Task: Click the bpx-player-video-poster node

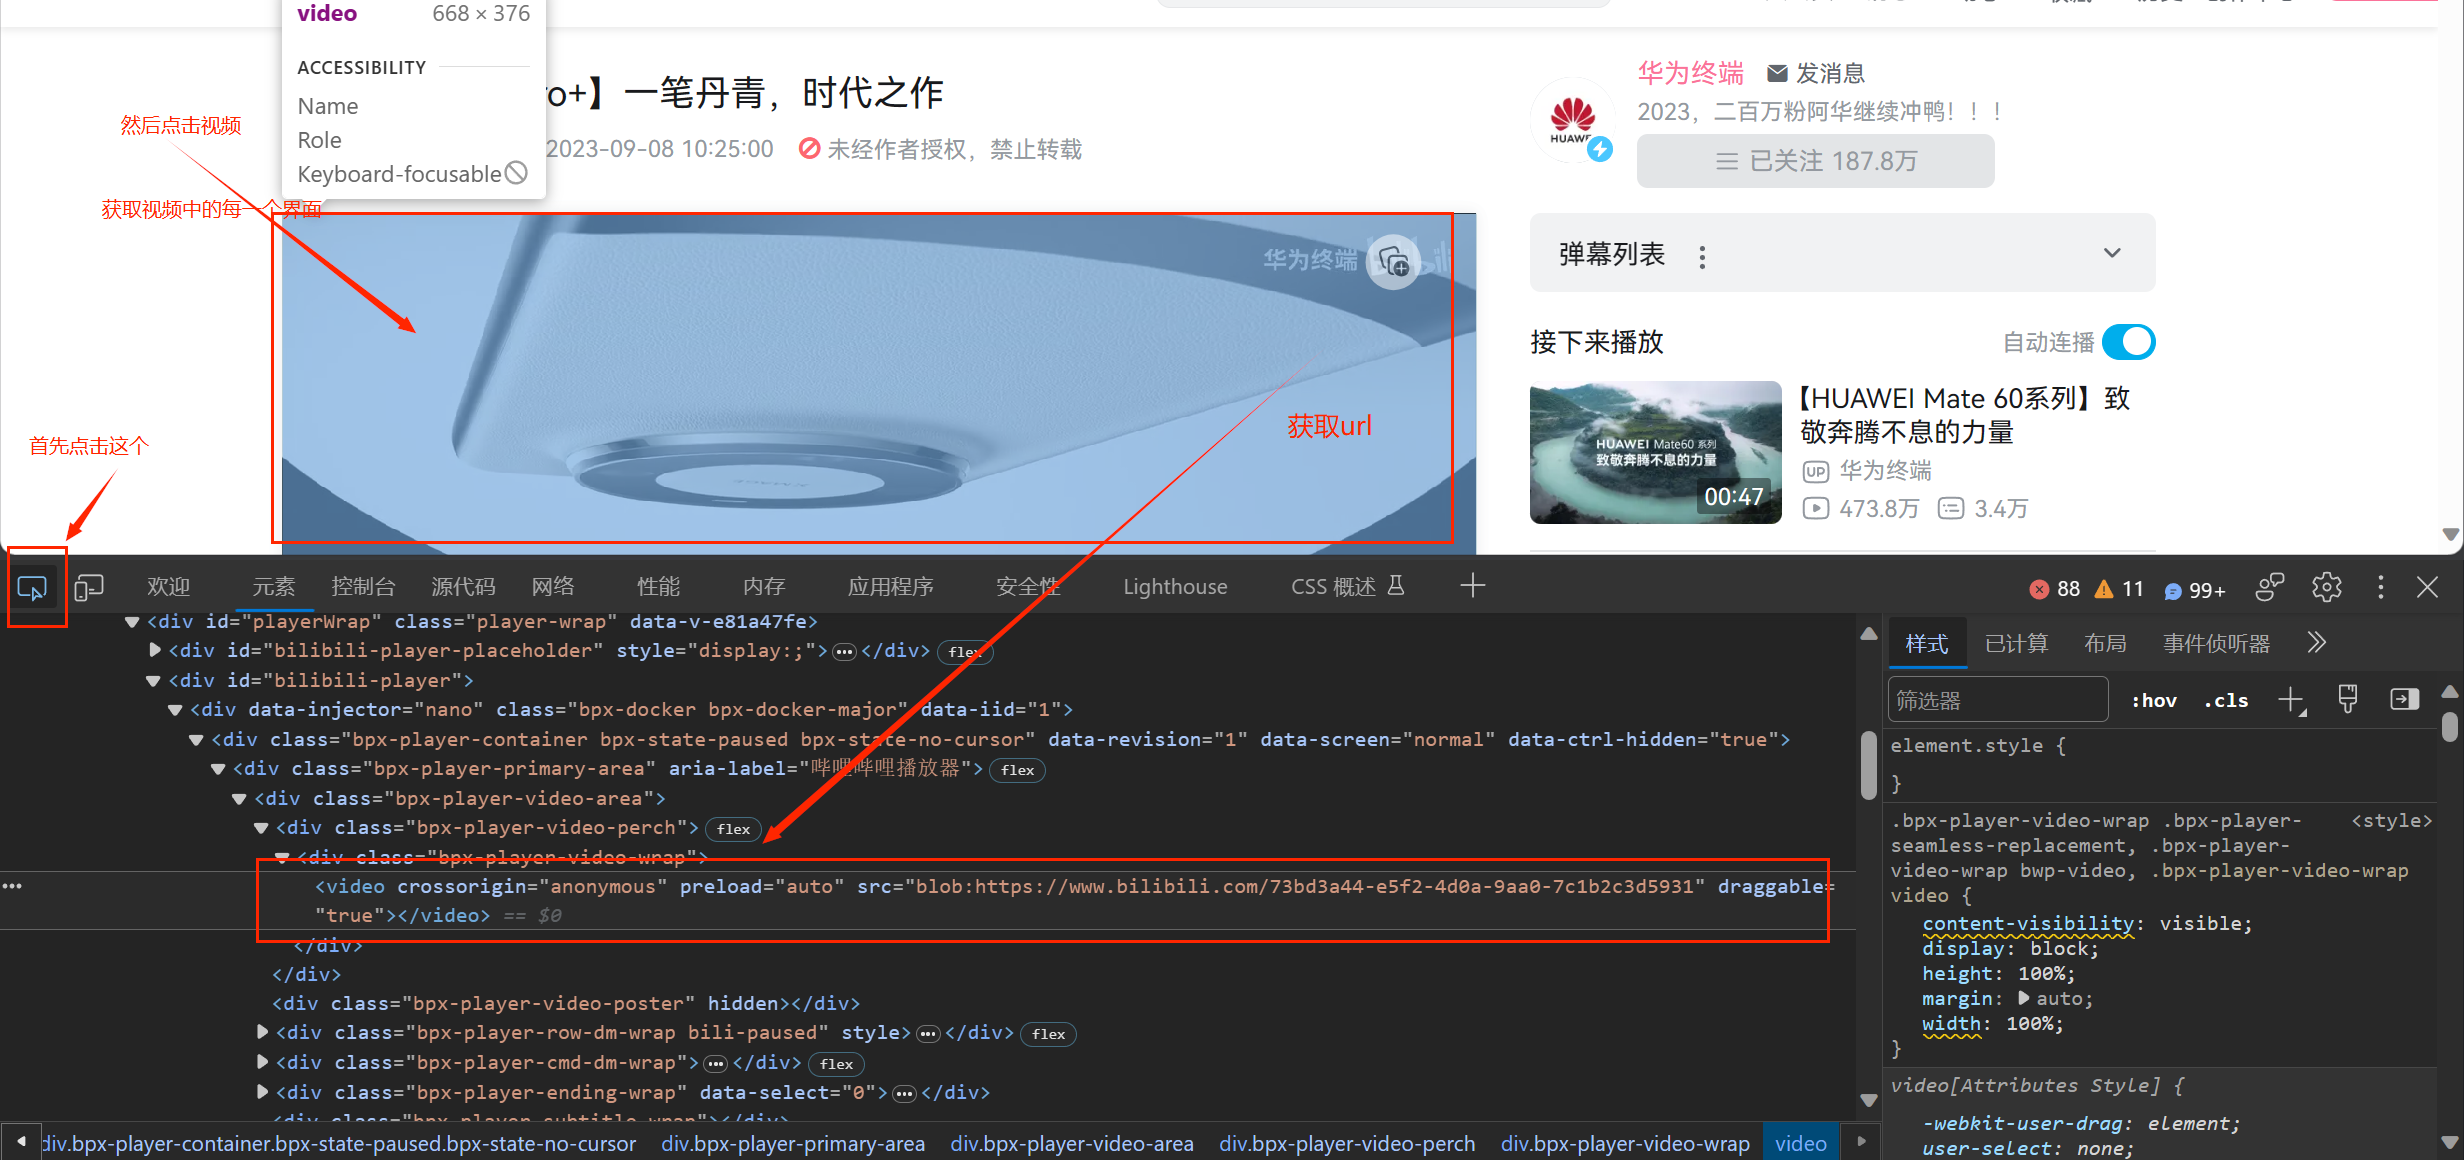Action: tap(565, 1003)
